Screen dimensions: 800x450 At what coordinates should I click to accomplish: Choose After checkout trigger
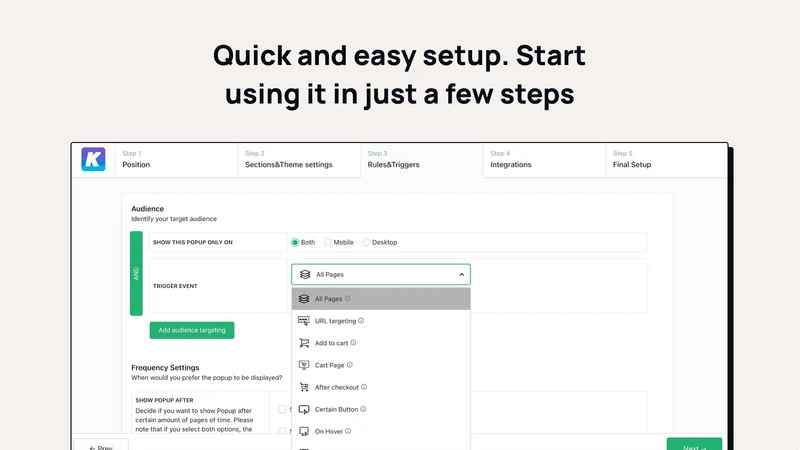pos(381,387)
